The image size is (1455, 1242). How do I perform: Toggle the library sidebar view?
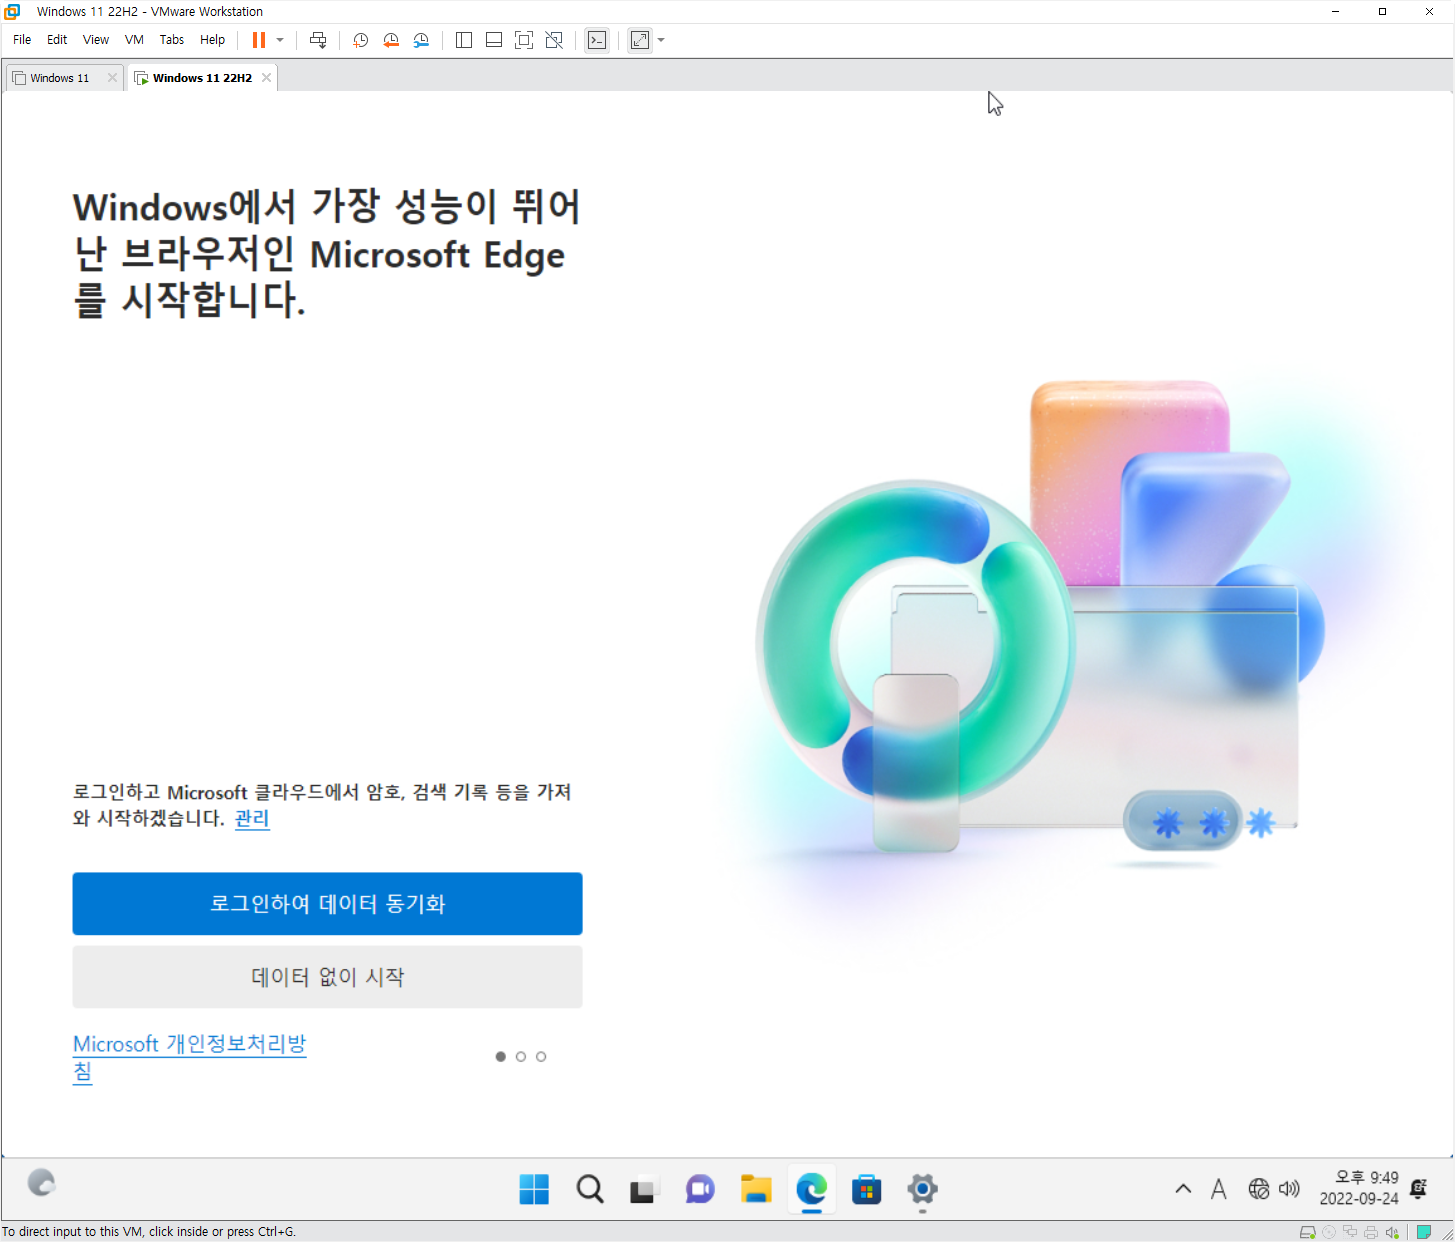tap(464, 40)
